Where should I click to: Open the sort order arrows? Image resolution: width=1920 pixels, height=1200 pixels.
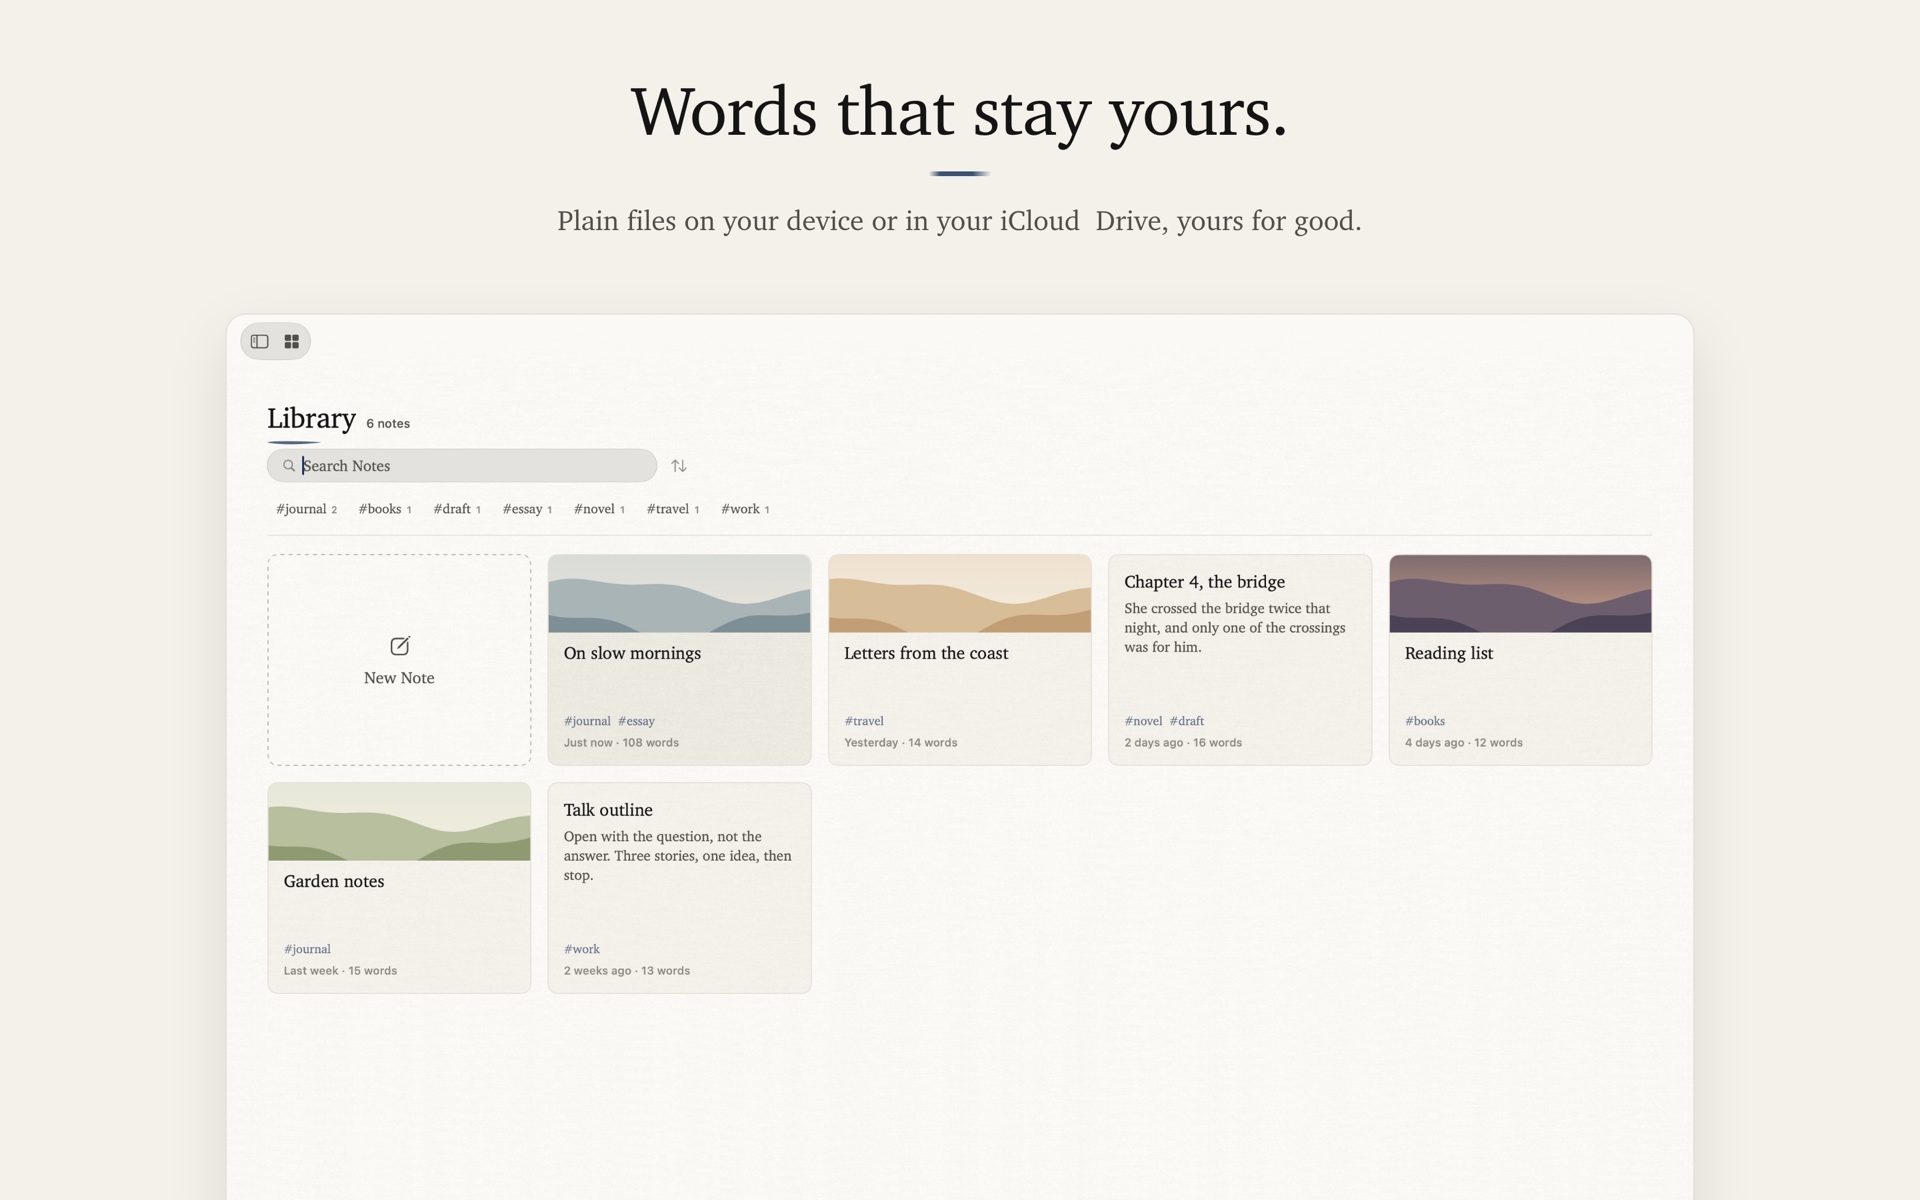click(679, 466)
